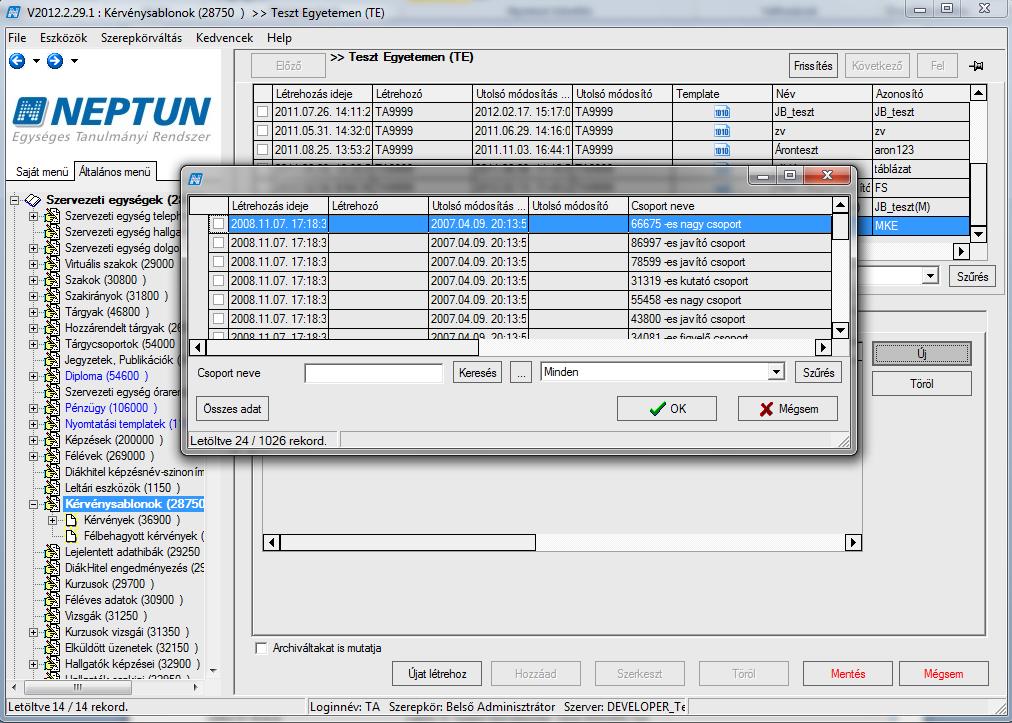Click the dialog's Mégsem cancel button
The height and width of the screenshot is (723, 1012).
click(788, 409)
